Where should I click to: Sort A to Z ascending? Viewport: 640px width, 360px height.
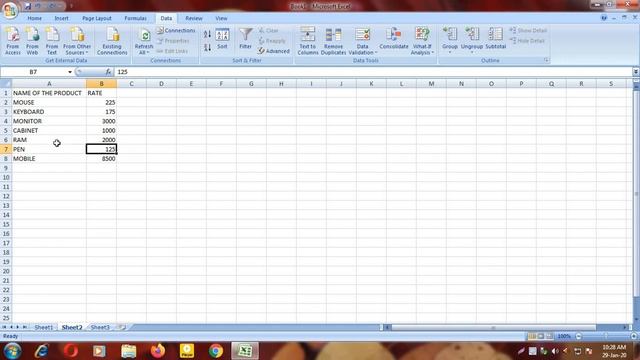pos(207,35)
